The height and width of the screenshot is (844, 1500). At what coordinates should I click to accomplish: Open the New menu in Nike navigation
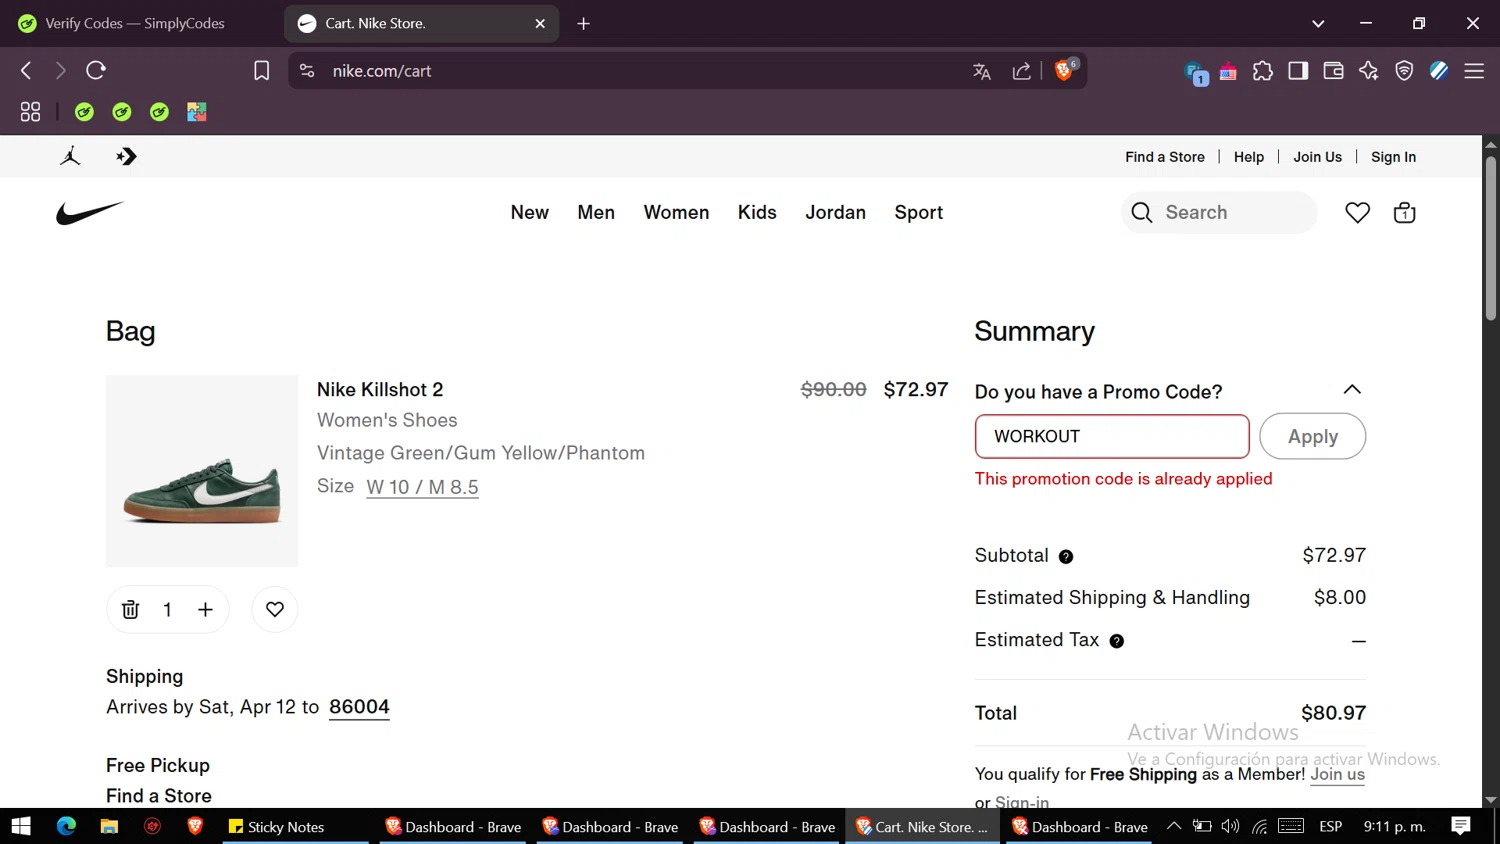pyautogui.click(x=530, y=213)
